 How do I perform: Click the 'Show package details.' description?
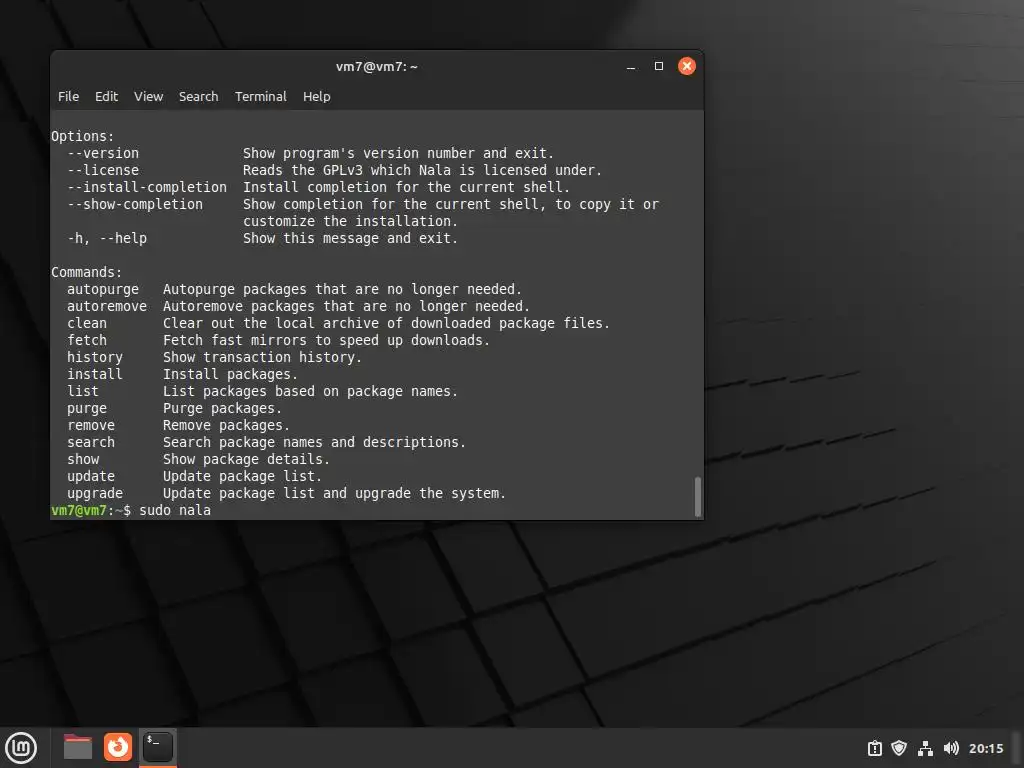[246, 459]
